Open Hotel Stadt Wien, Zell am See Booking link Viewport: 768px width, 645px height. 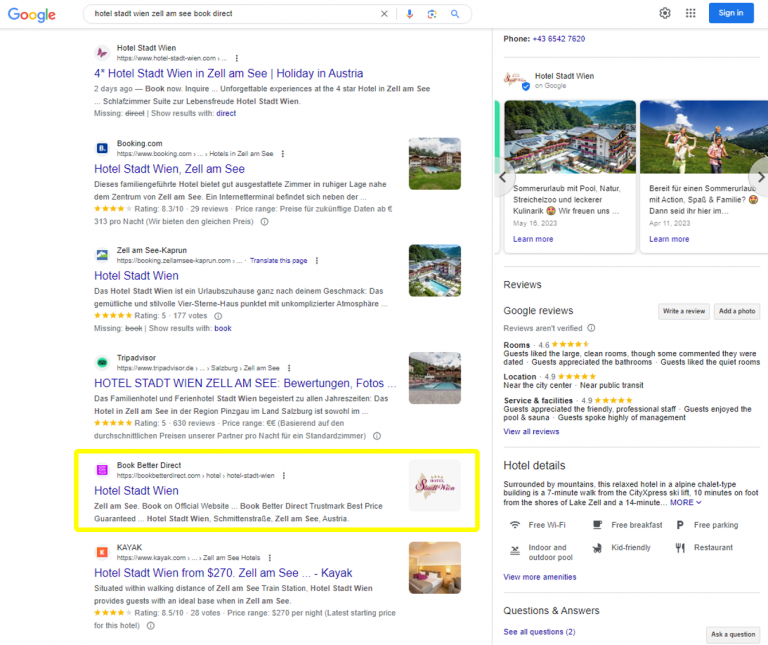click(x=169, y=169)
